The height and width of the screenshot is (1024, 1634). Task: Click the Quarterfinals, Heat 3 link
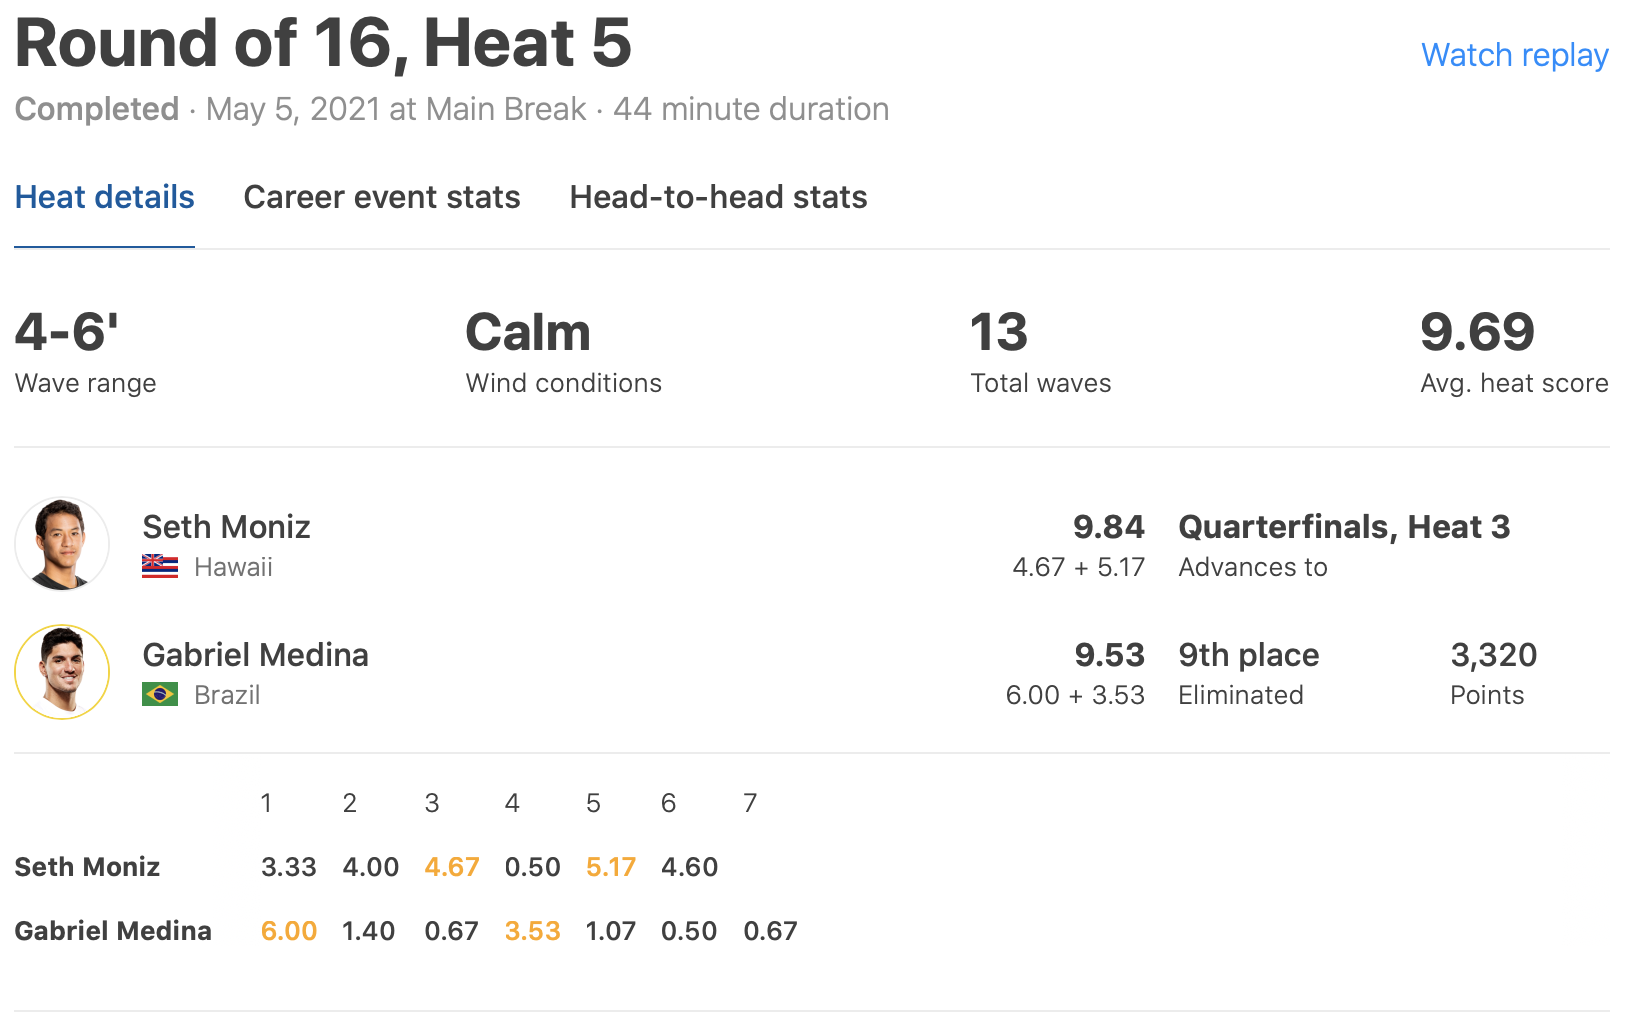point(1343,527)
